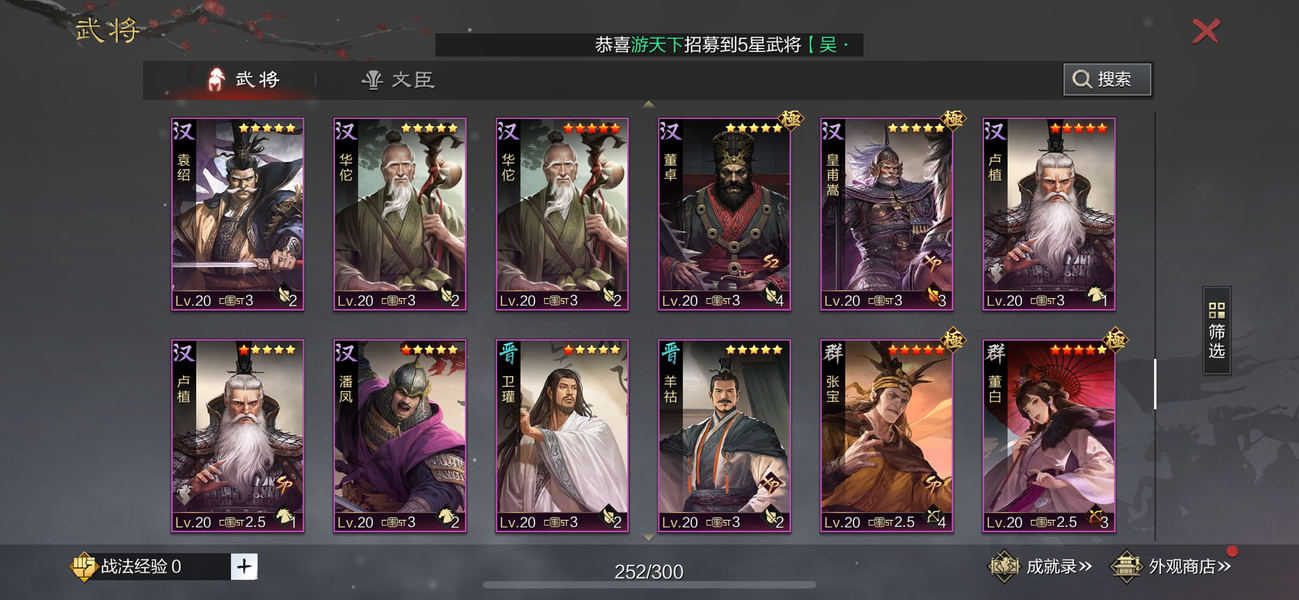
Task: Select the 羊祜 general card
Action: (724, 436)
